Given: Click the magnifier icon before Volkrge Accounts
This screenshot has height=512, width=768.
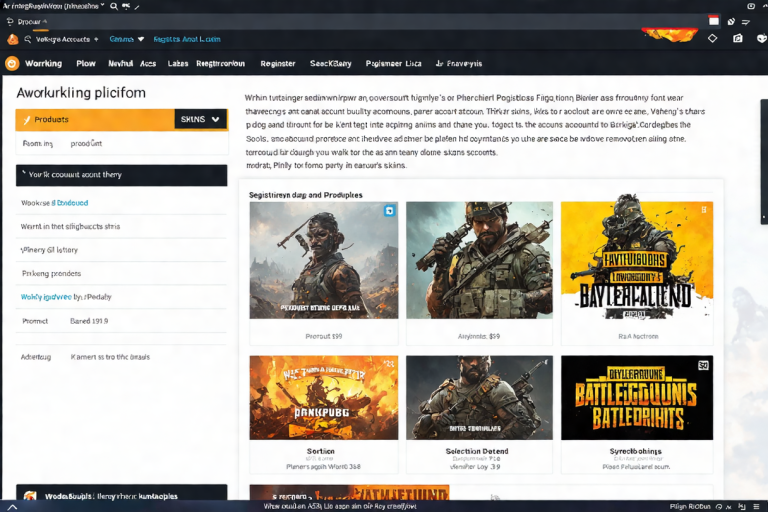Looking at the screenshot, I should tap(28, 39).
